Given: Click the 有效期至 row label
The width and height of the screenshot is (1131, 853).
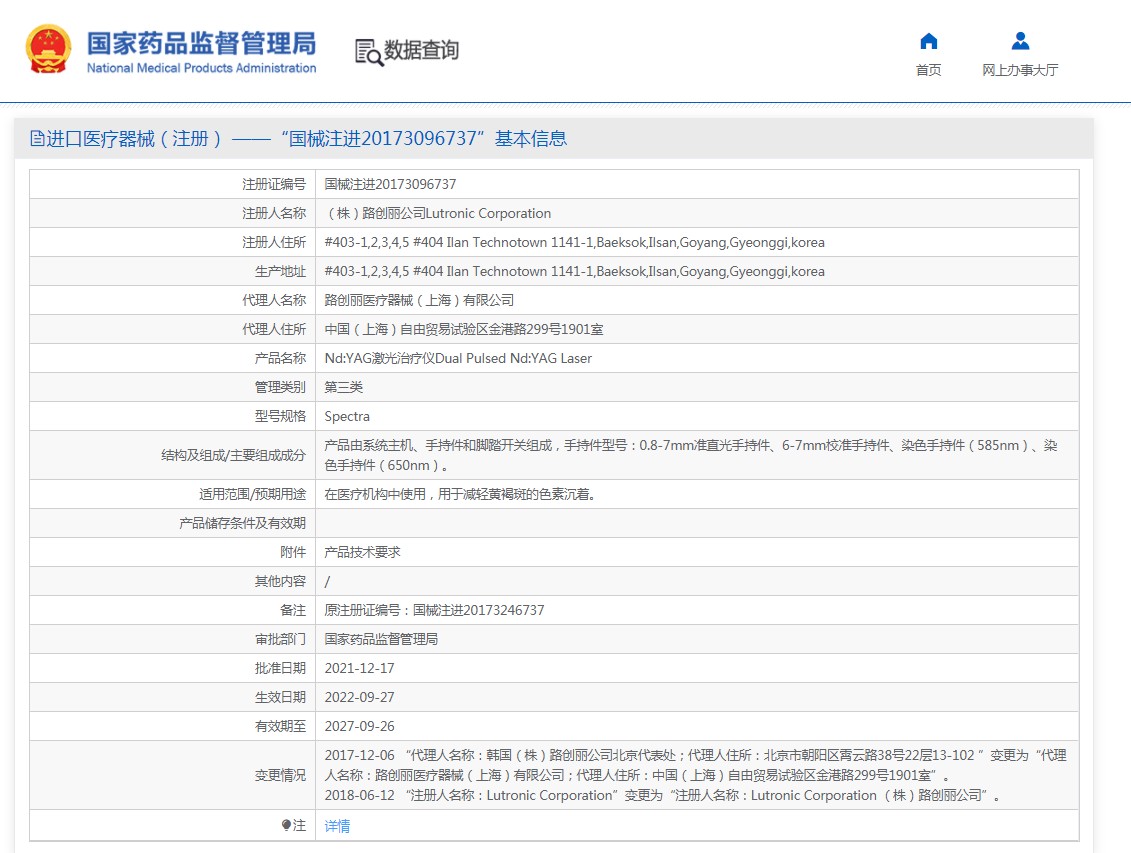Looking at the screenshot, I should point(281,726).
